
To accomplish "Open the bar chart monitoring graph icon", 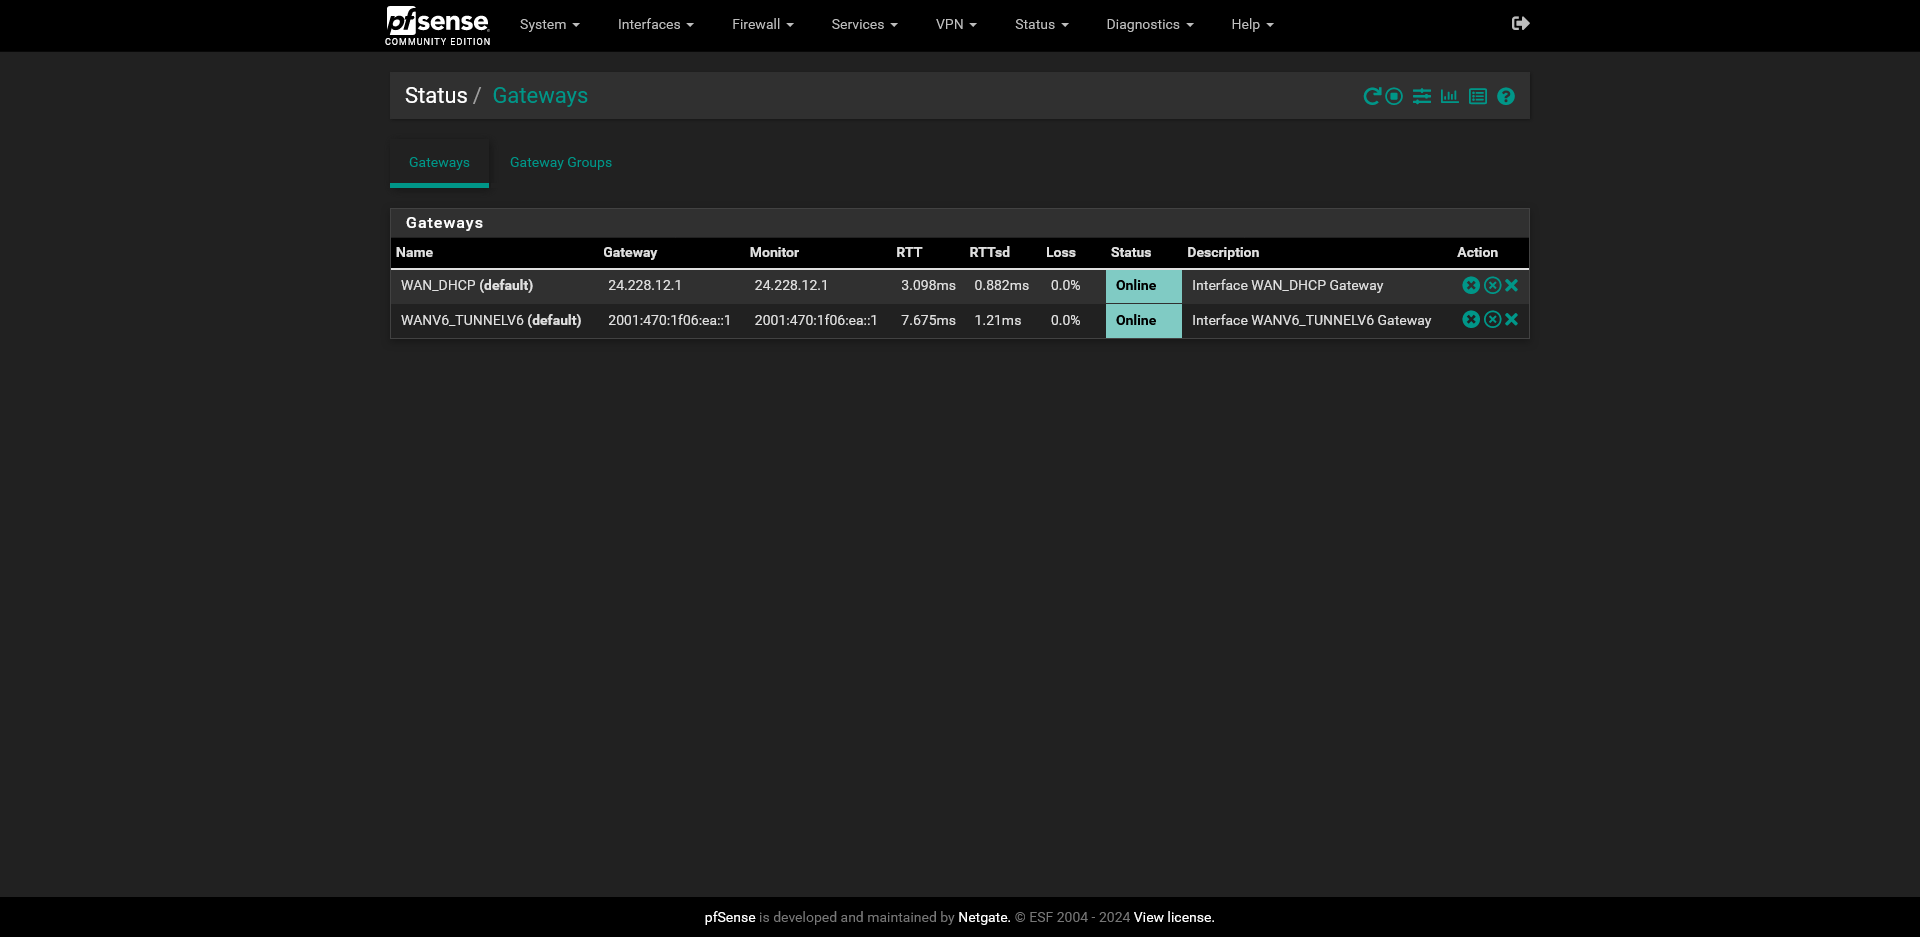I will 1449,96.
